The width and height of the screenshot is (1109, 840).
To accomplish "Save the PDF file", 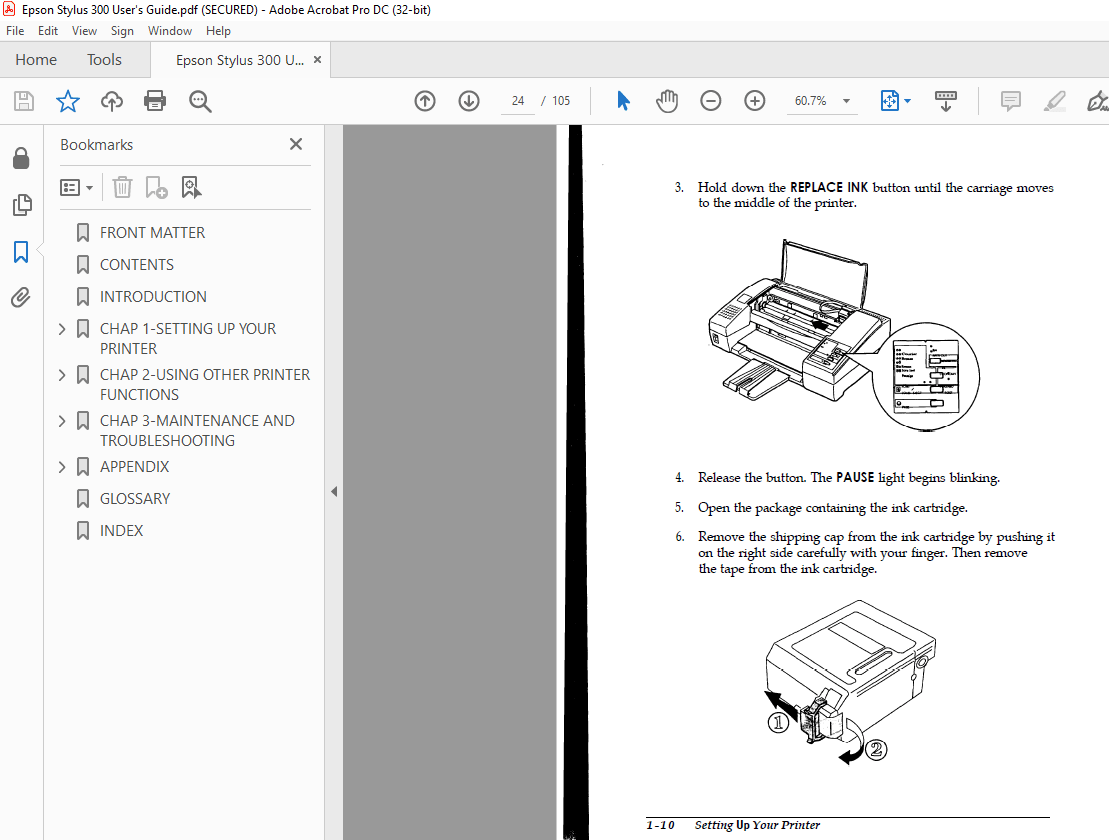I will 22,101.
